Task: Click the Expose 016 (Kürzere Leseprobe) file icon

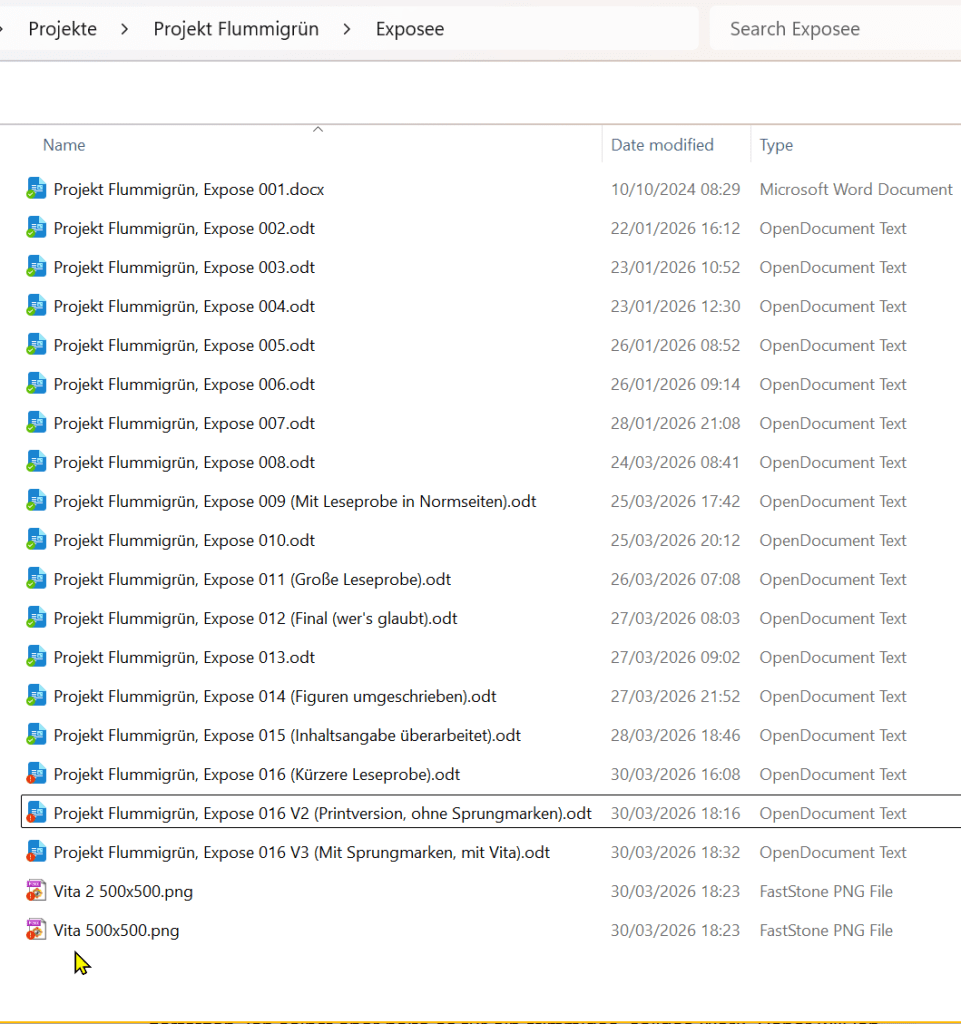Action: tap(36, 774)
